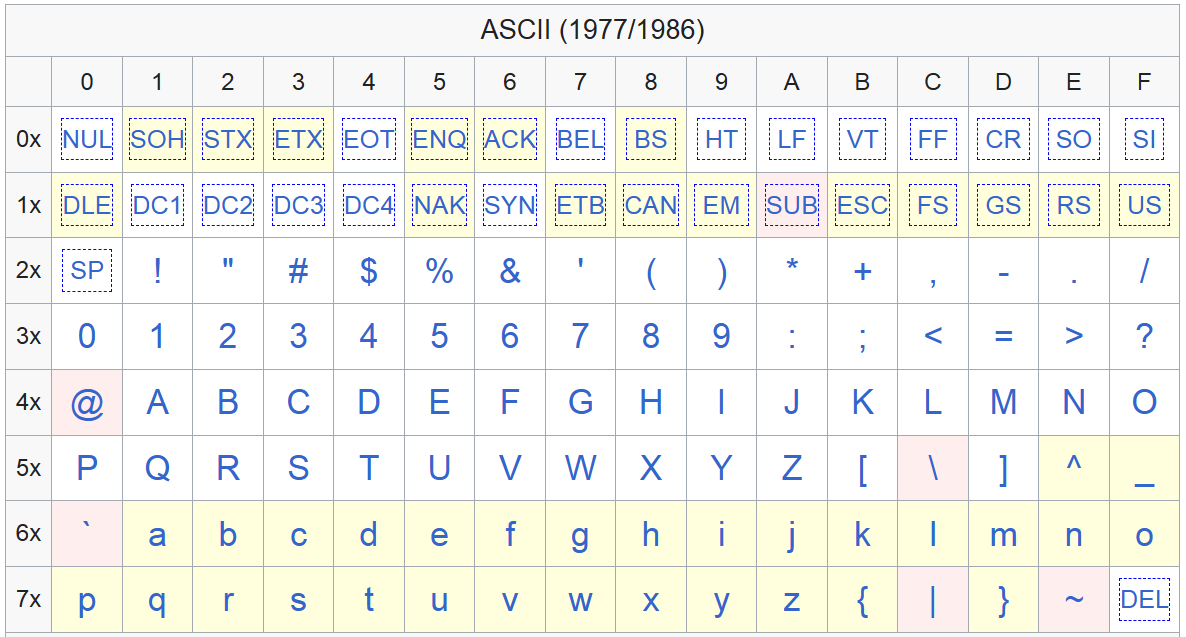Click the lowercase letter g link
1186x637 pixels.
coord(580,537)
